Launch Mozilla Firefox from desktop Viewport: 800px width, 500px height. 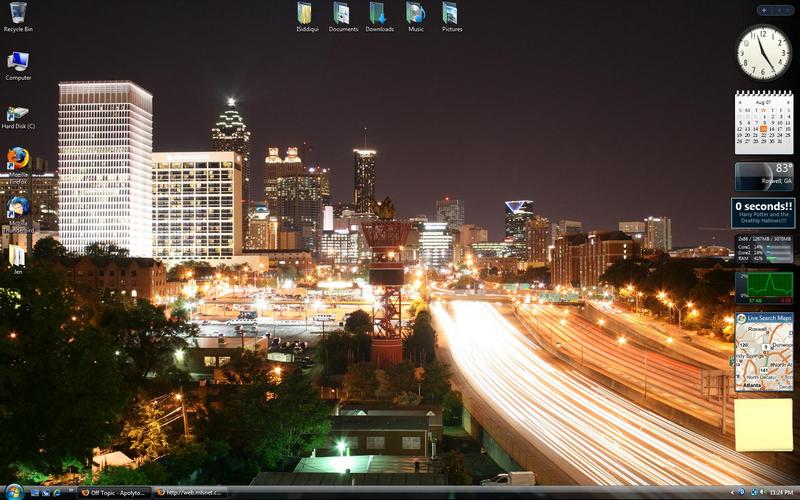pyautogui.click(x=18, y=159)
